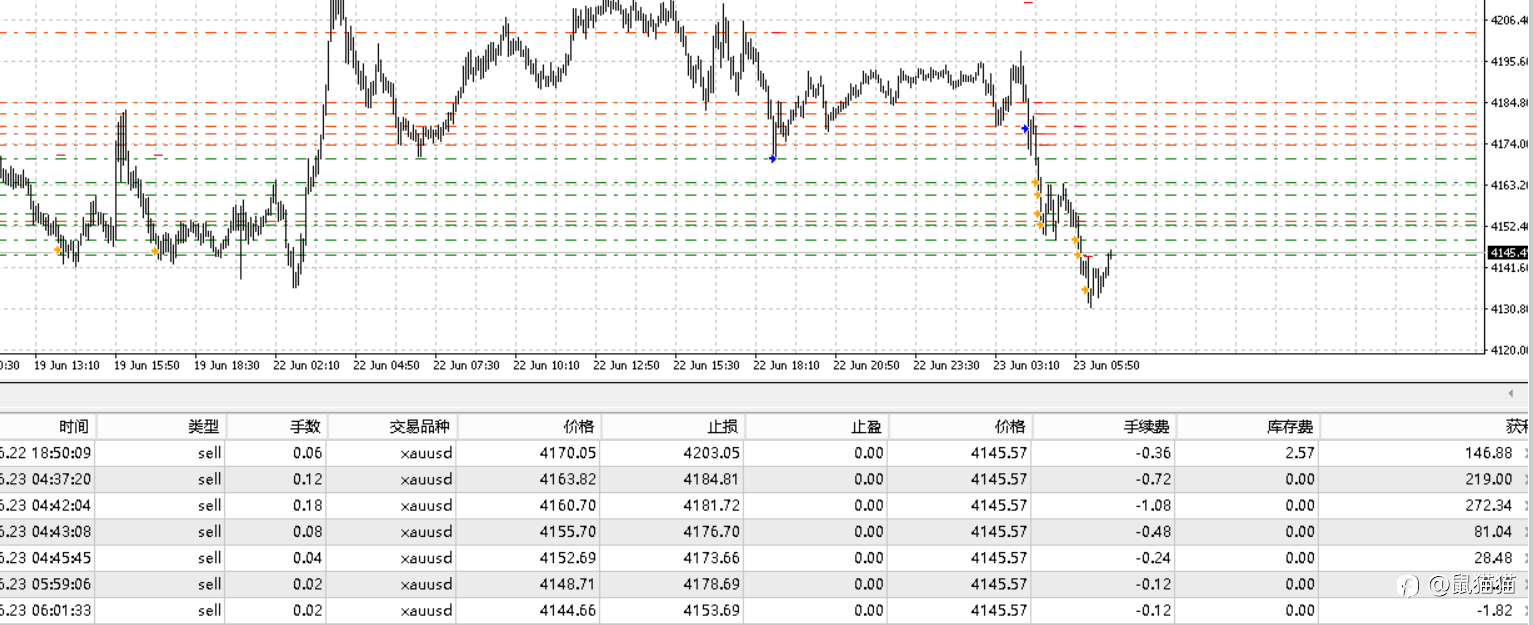Click the 价格 header beside 交易品种
Screen dimensions: 1534x625
(530, 427)
